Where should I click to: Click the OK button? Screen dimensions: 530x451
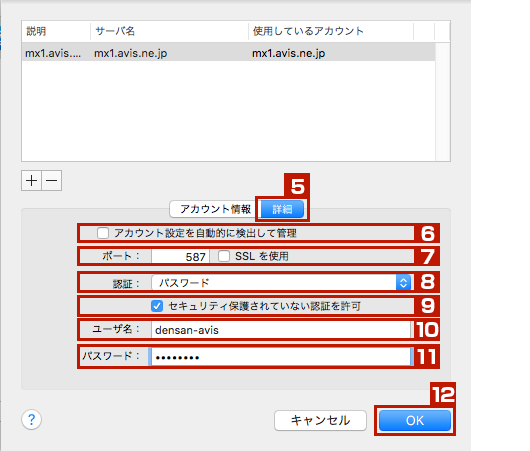pyautogui.click(x=415, y=421)
